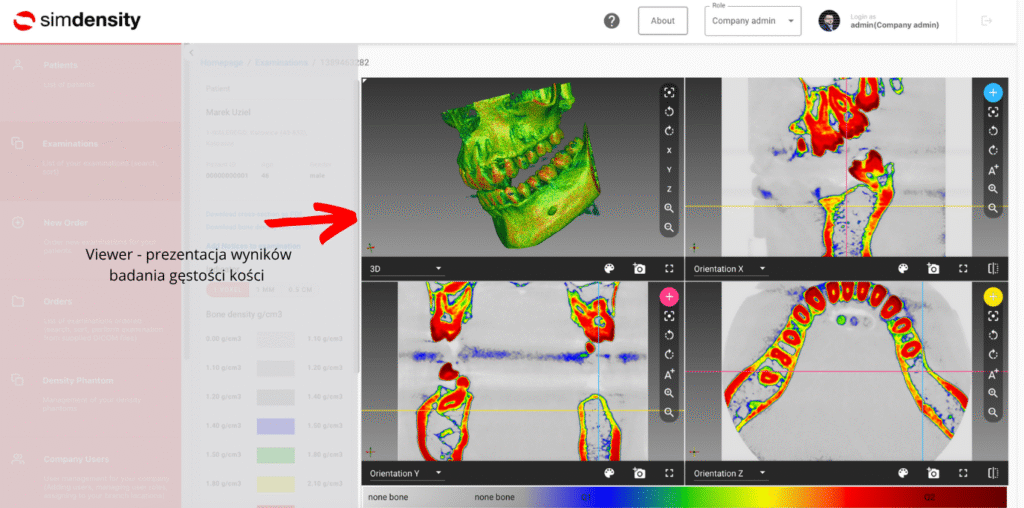Snap the 3D view to the Z axis
Screen dimensions: 1024x508
[669, 189]
